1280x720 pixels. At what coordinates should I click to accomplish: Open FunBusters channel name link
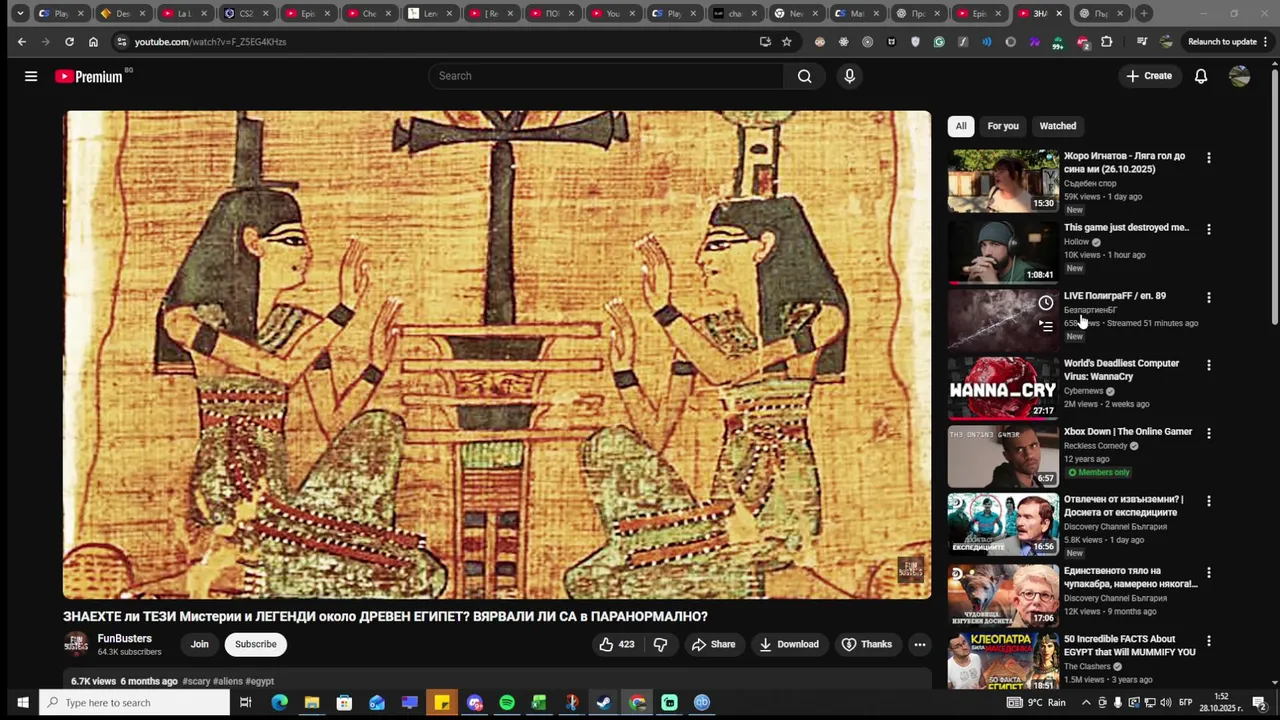(125, 638)
